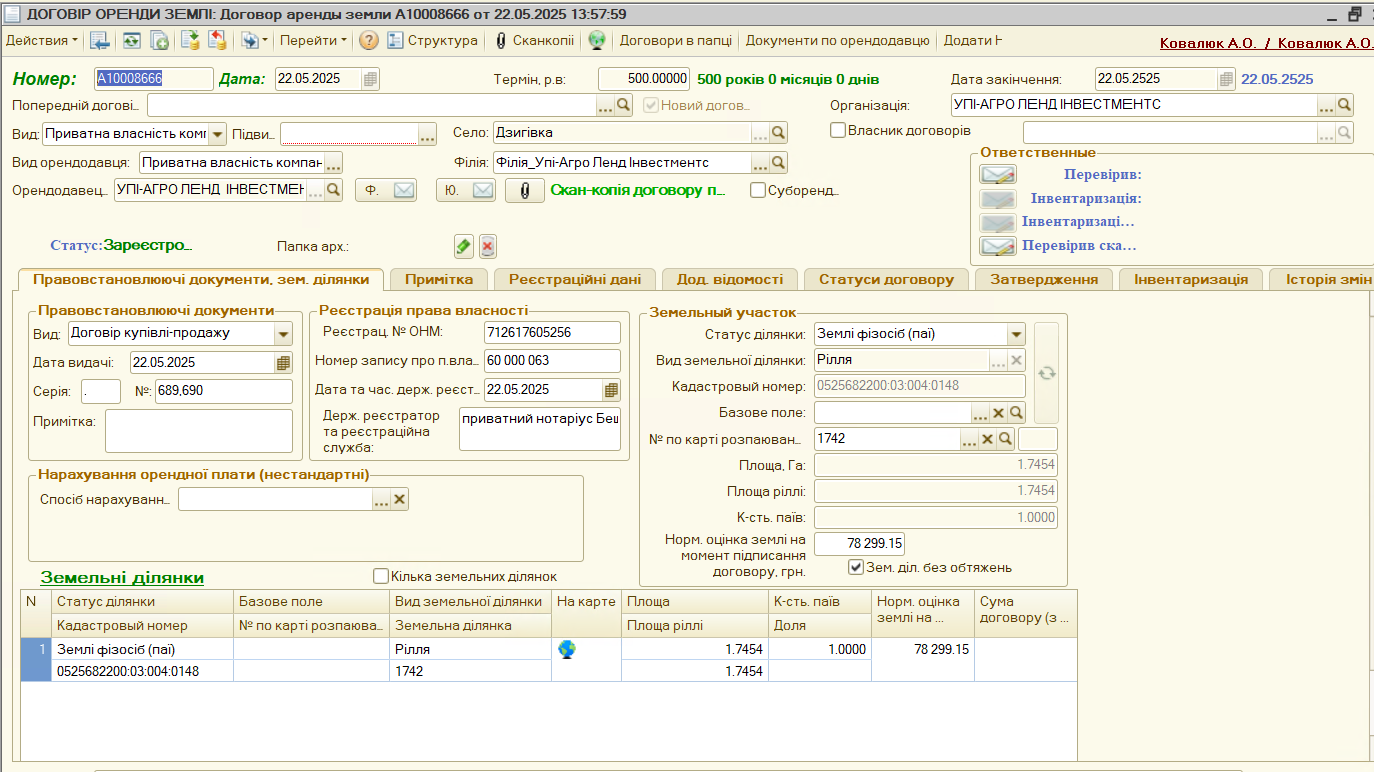
Task: Click the refresh arrows button near land plot
Action: [1046, 373]
